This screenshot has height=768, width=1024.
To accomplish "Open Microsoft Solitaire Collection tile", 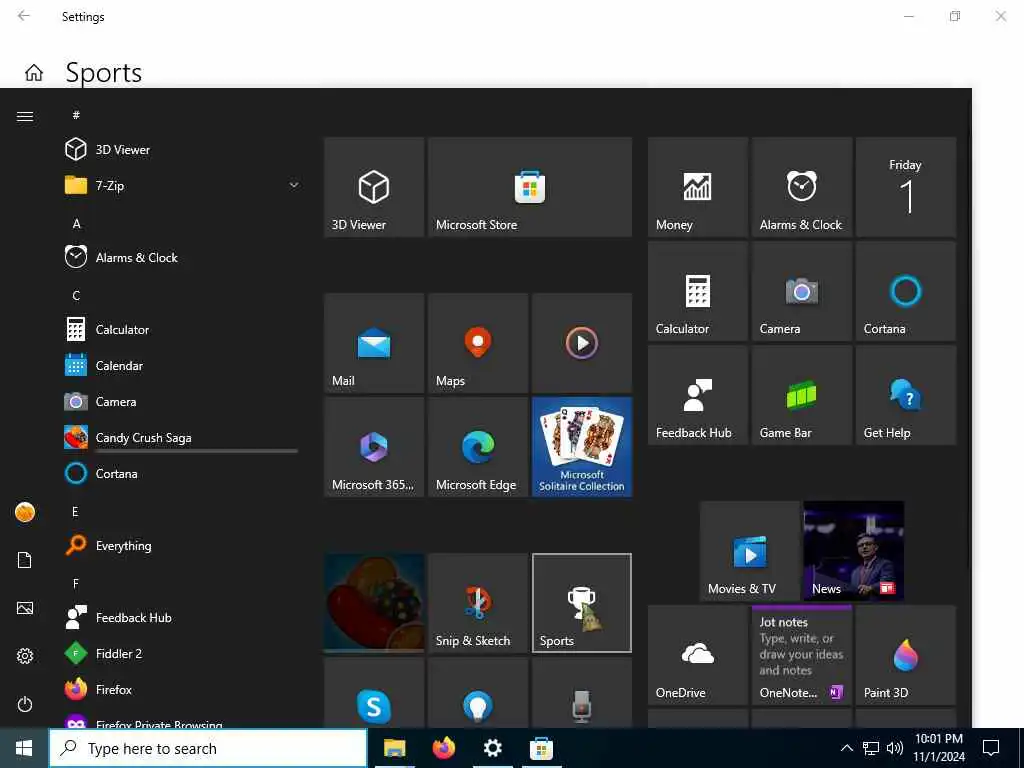I will (582, 447).
